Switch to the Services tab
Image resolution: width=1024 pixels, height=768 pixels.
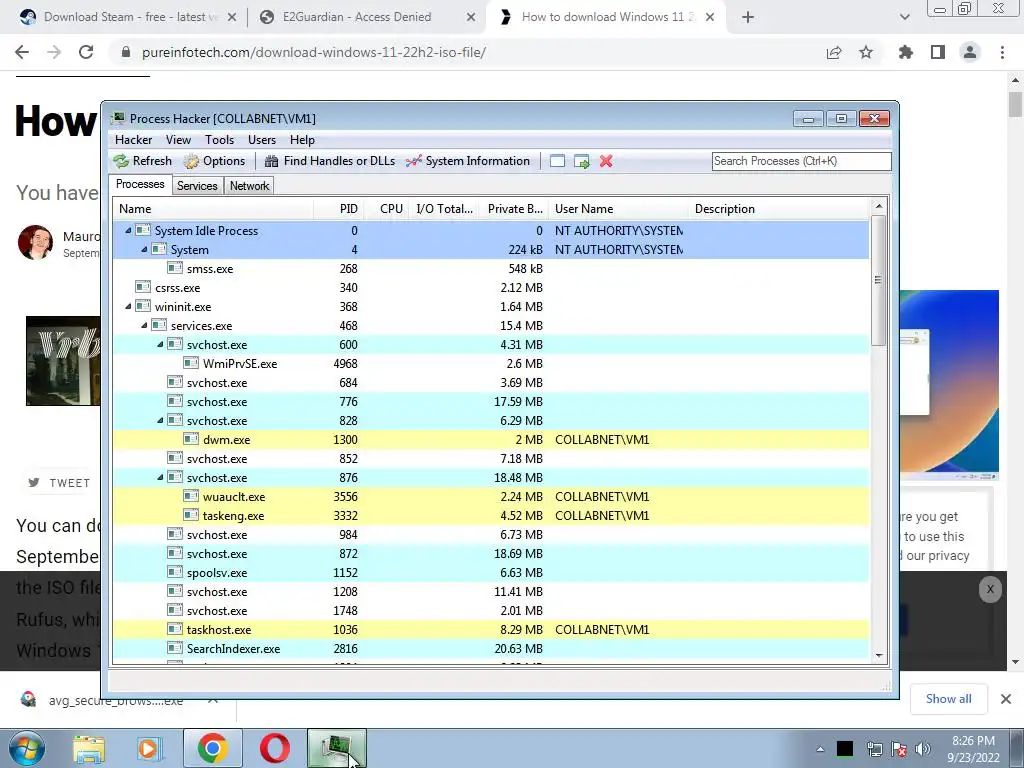click(197, 186)
